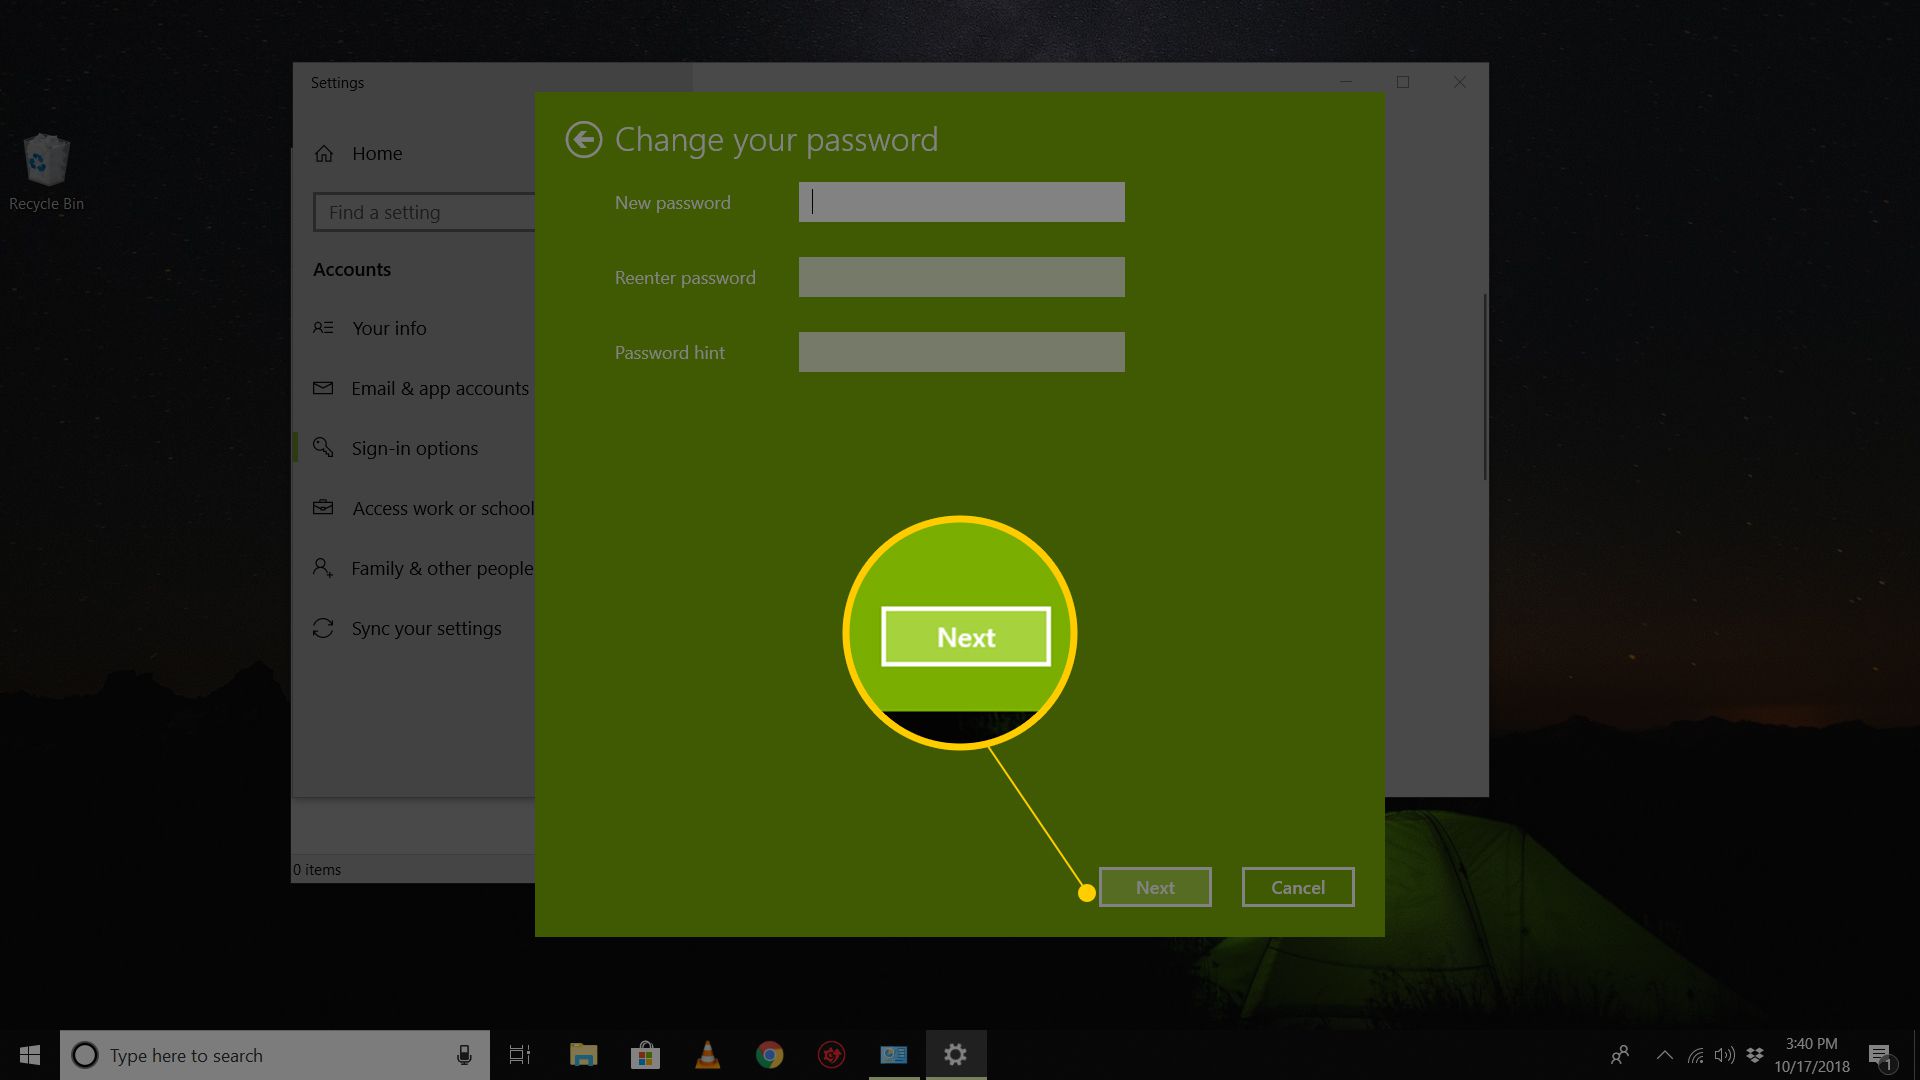Click the Settings gear taskbar icon

(957, 1054)
